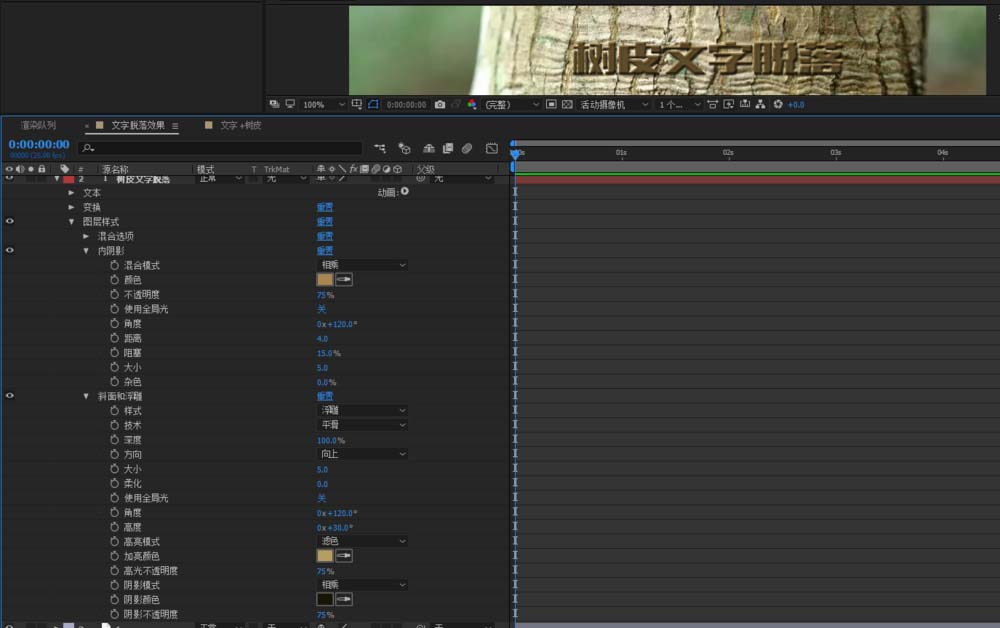Click 0x+120.0° angle value in 内阴影
1000x628 pixels.
pos(337,324)
